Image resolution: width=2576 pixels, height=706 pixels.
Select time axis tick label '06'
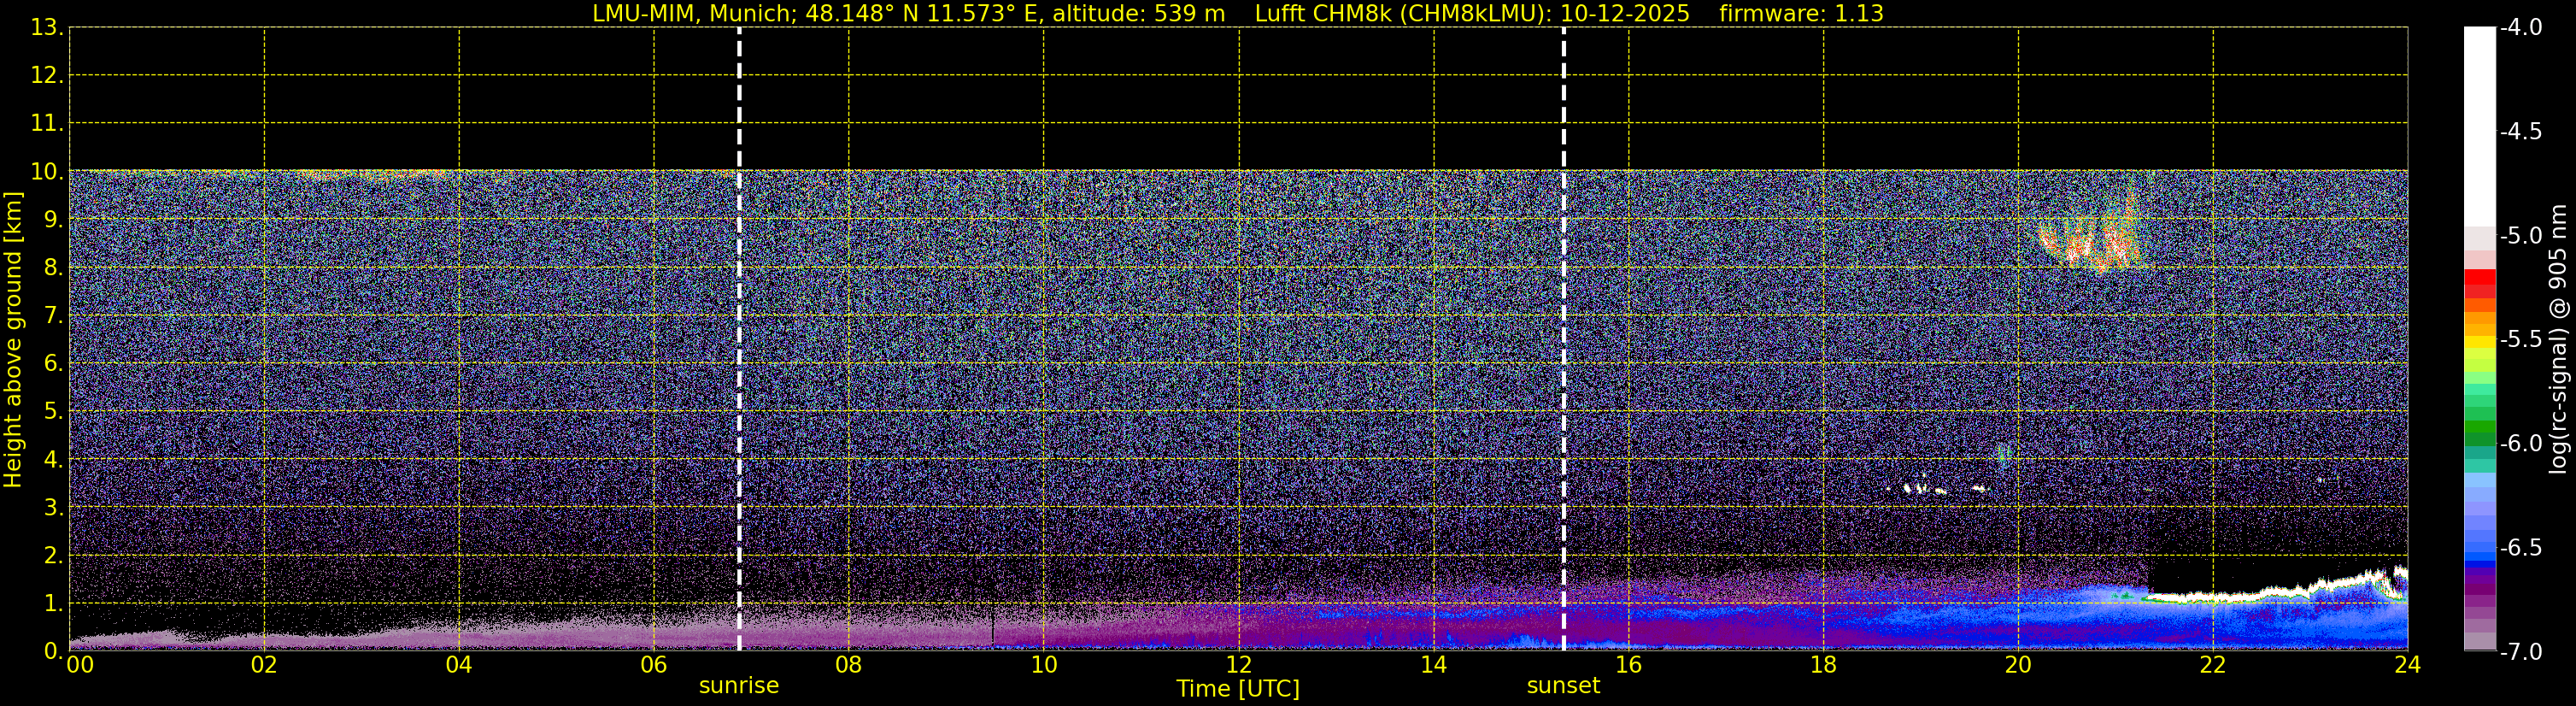pyautogui.click(x=654, y=665)
